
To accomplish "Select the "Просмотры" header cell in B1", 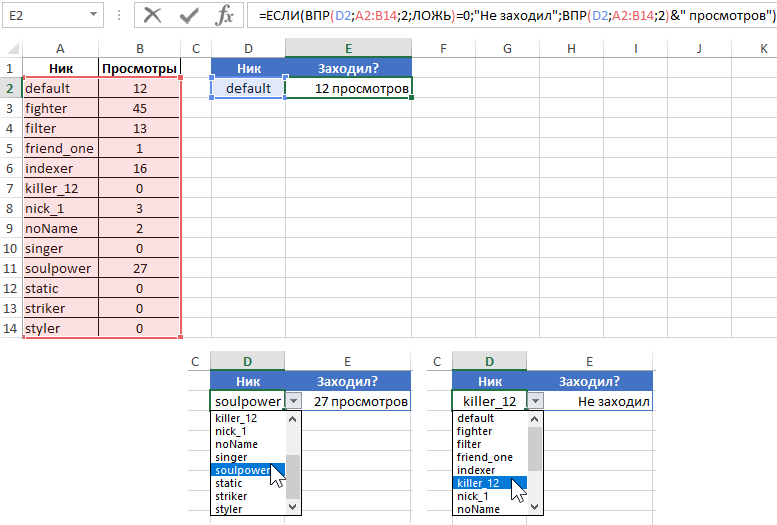I will [140, 68].
